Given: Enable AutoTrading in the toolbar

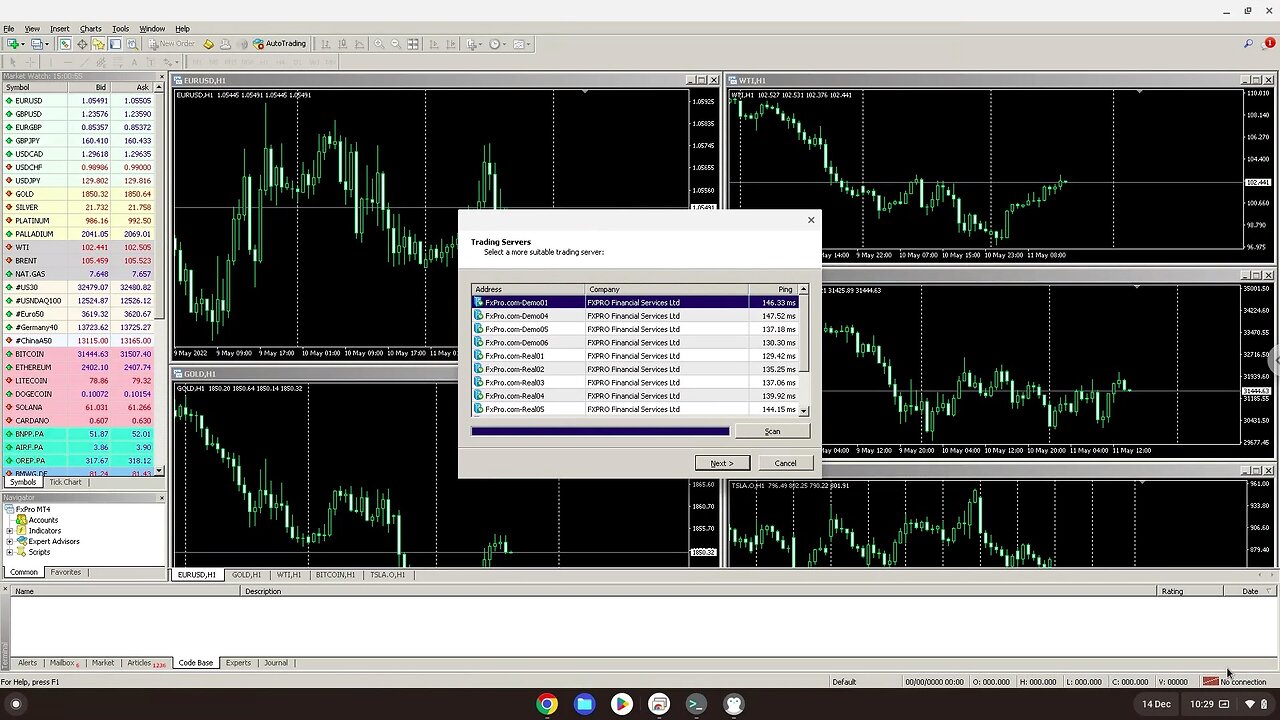Looking at the screenshot, I should coord(279,44).
